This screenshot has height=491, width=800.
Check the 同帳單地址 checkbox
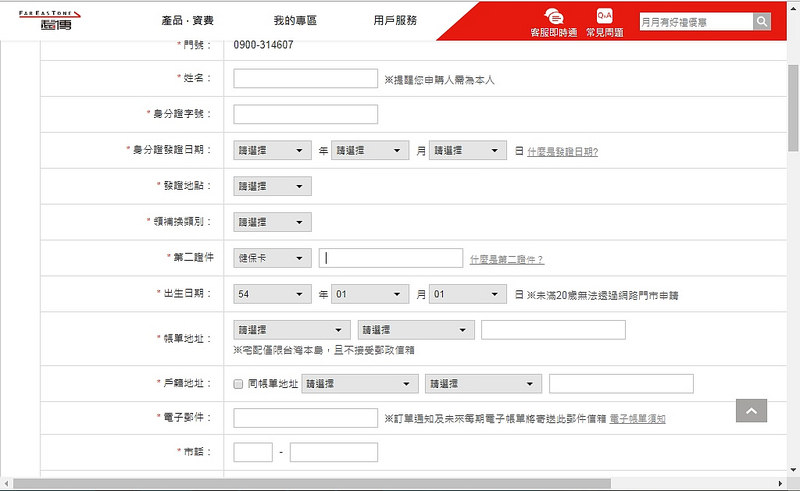pyautogui.click(x=238, y=383)
